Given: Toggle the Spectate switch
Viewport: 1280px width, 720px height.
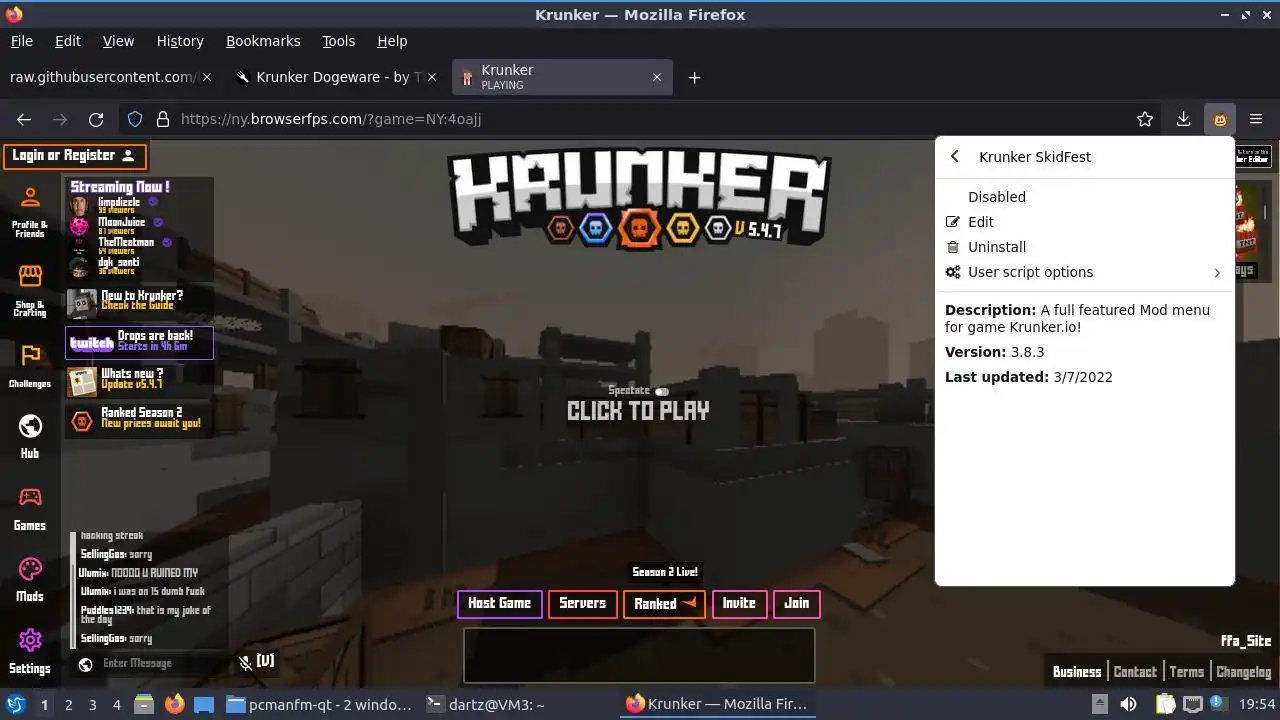Looking at the screenshot, I should tap(662, 391).
